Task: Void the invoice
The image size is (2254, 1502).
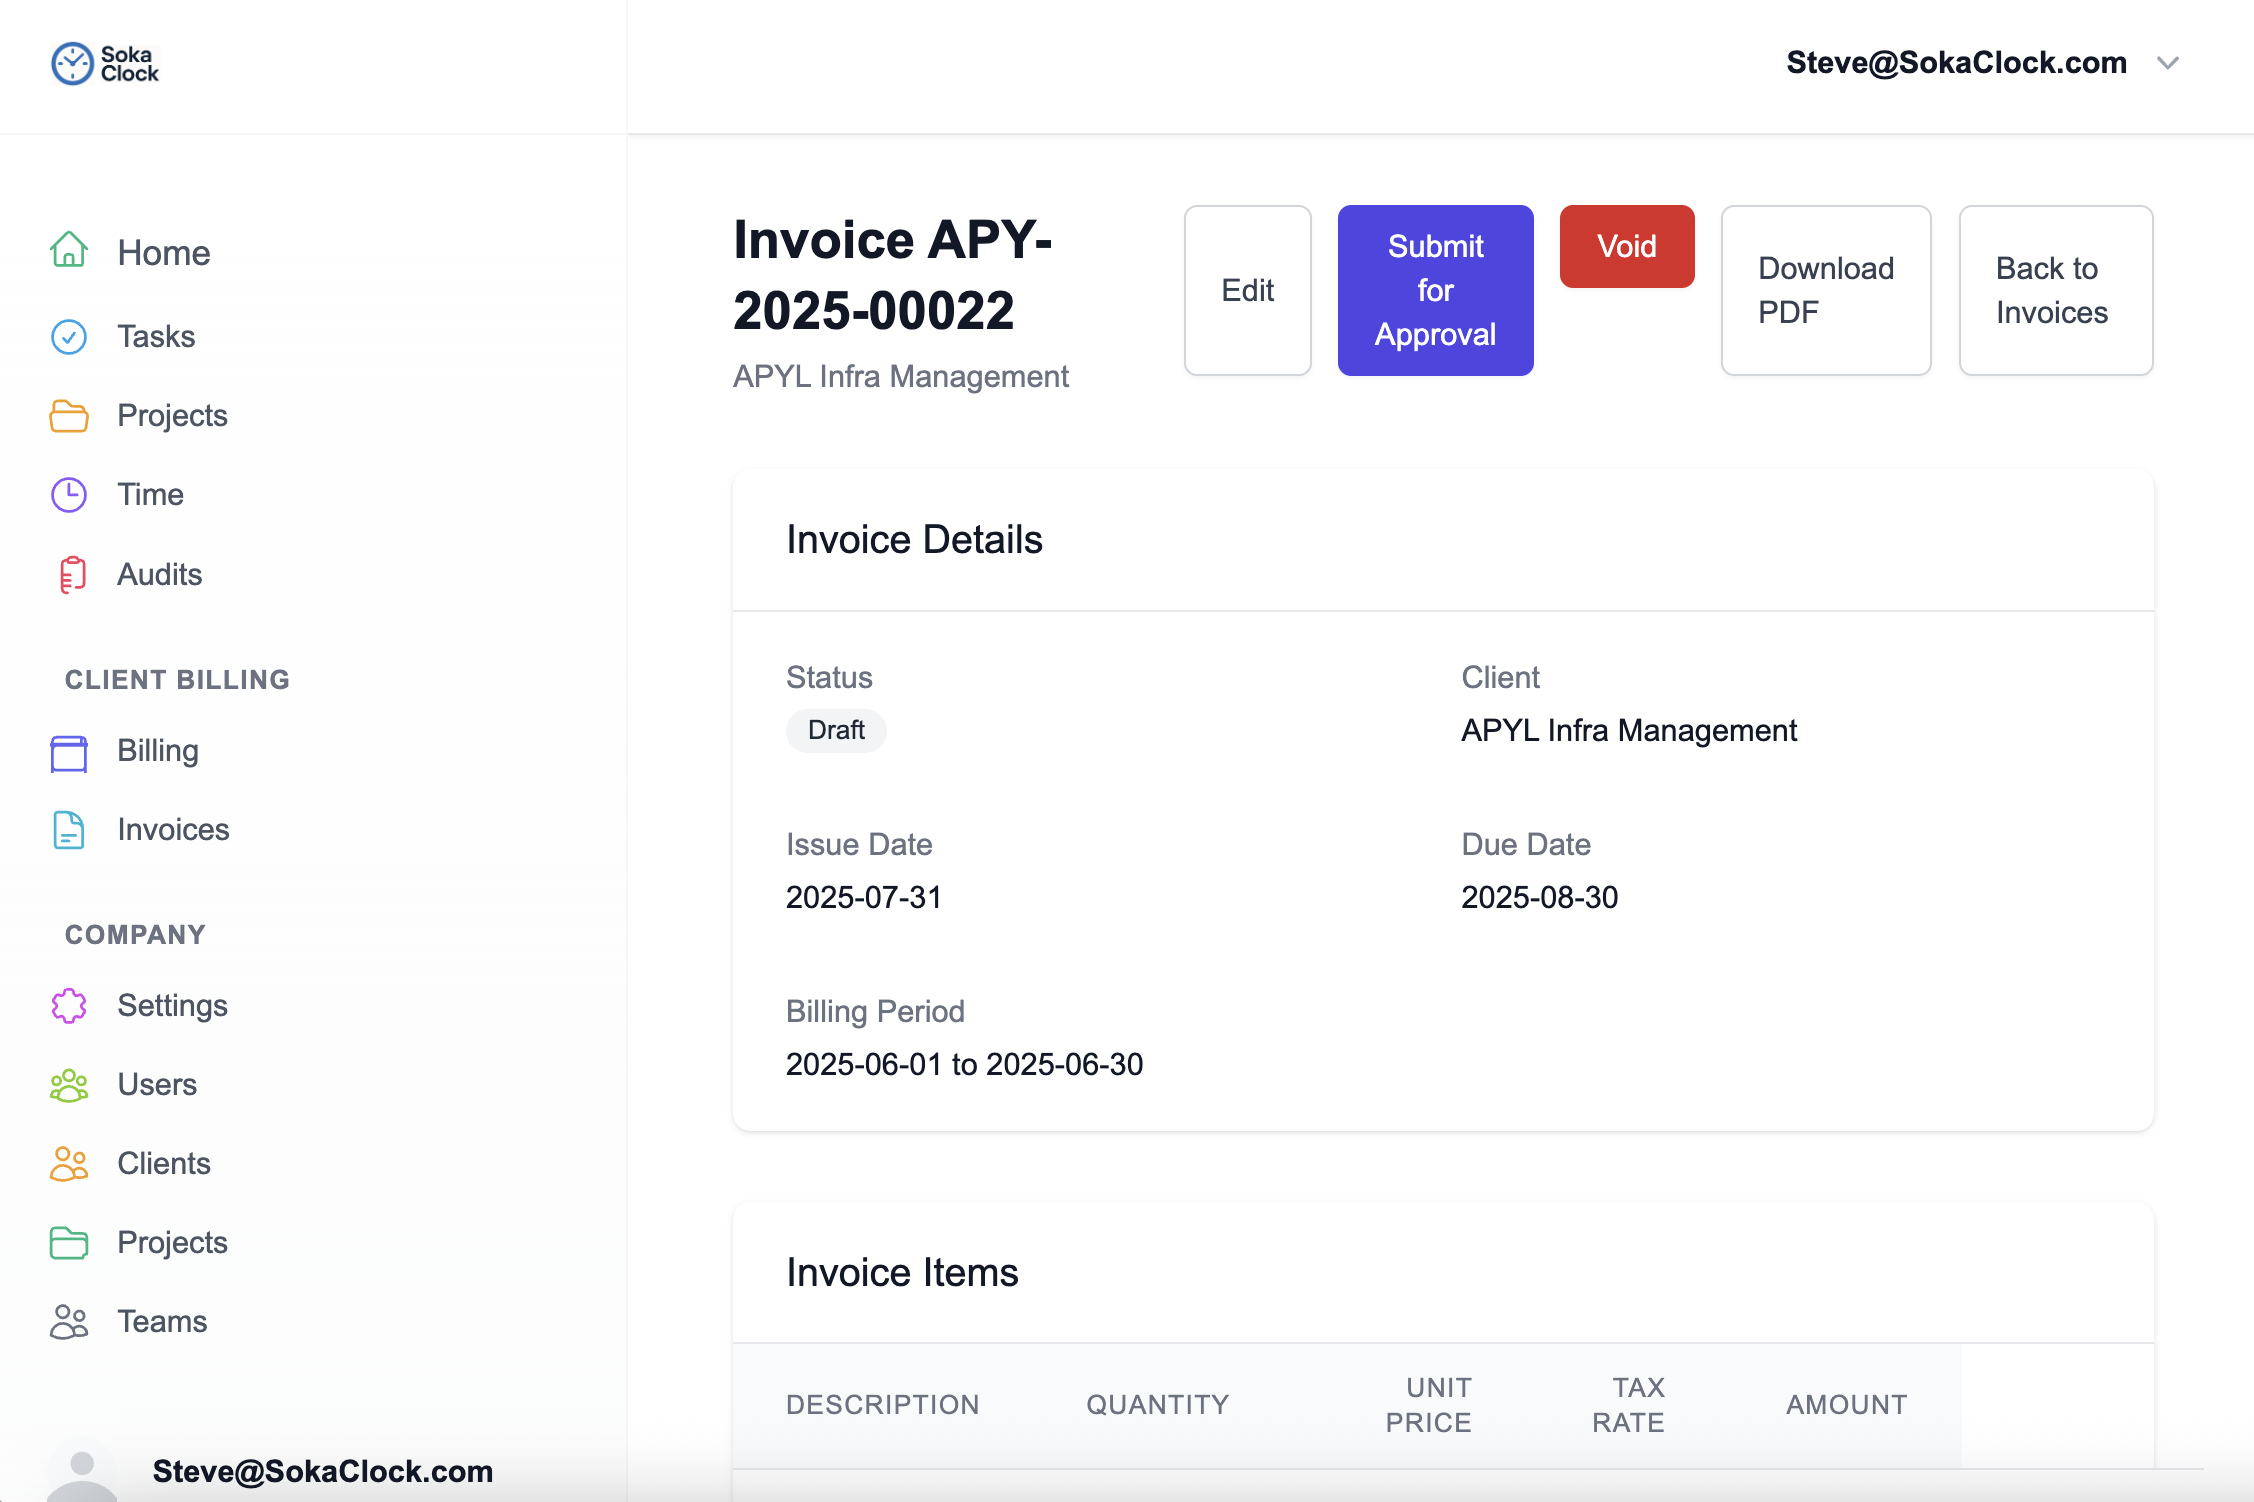Action: pos(1626,246)
